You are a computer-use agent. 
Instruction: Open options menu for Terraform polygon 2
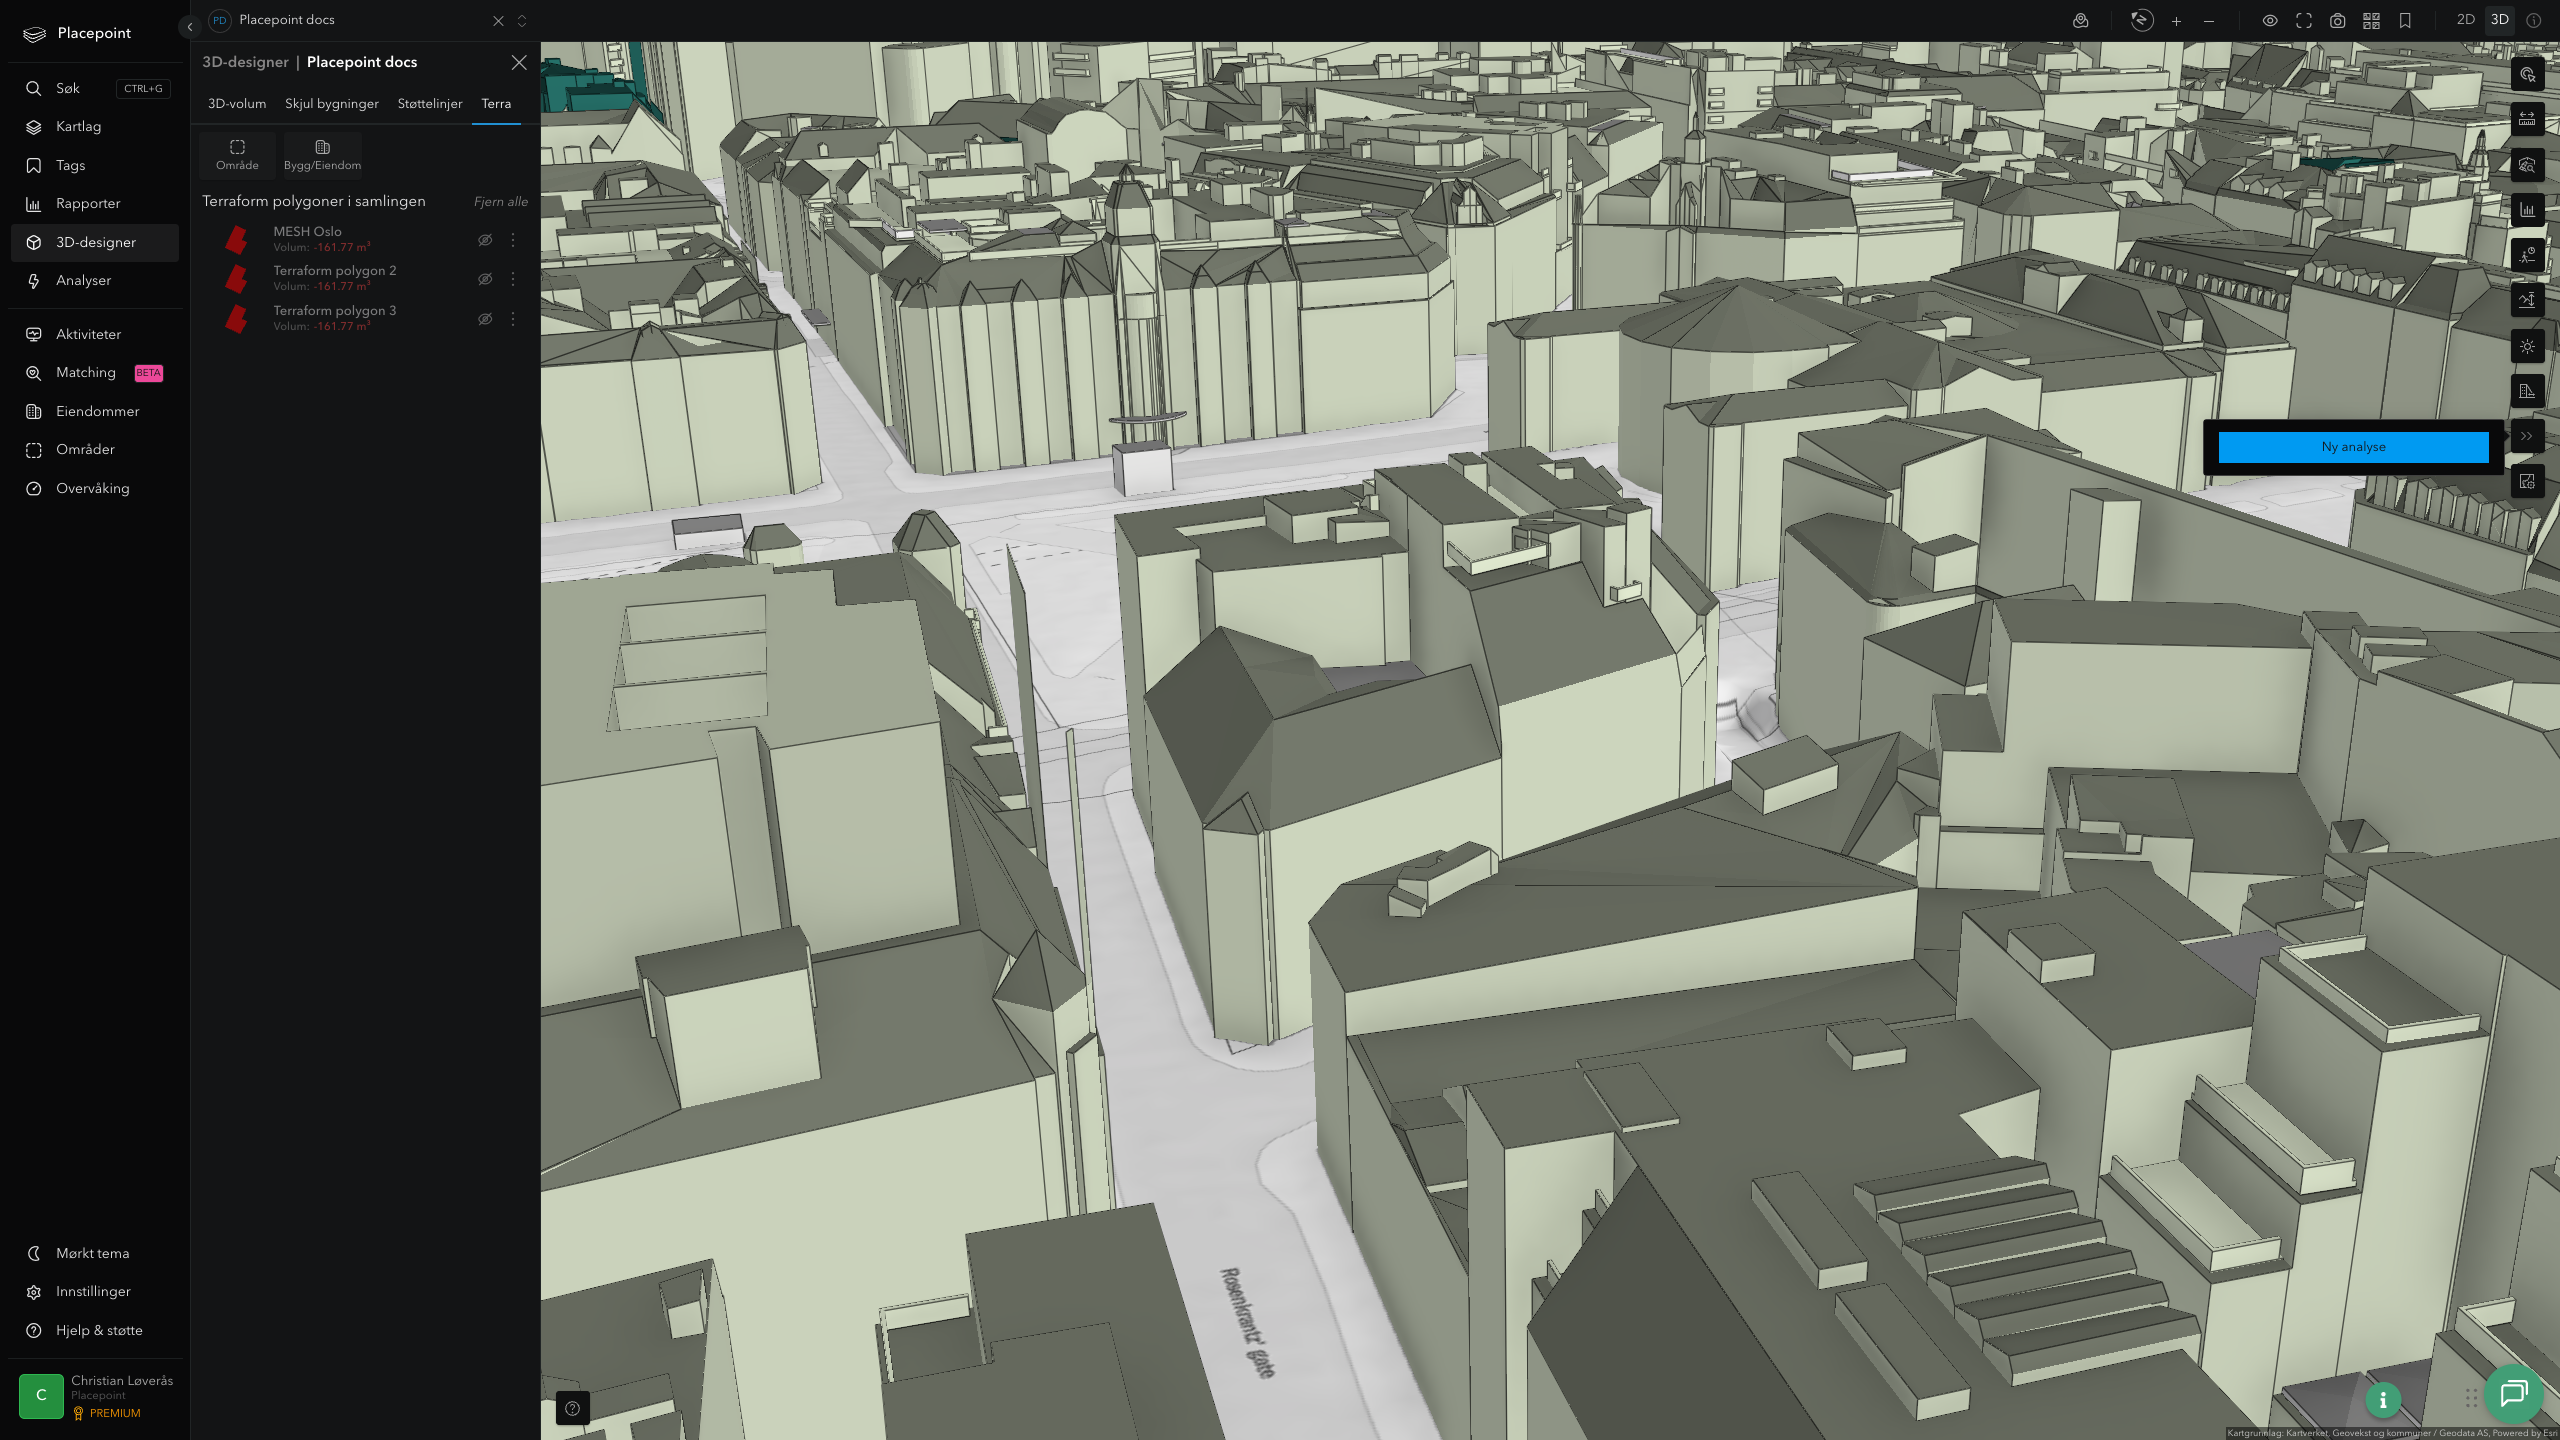pyautogui.click(x=513, y=279)
